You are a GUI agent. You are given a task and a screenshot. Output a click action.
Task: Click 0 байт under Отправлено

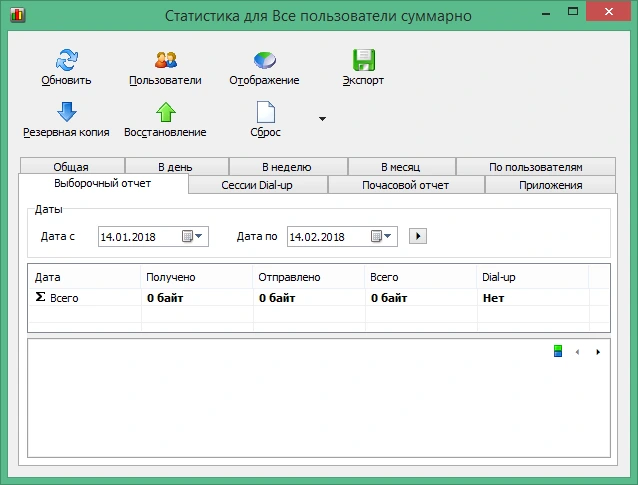(x=277, y=298)
